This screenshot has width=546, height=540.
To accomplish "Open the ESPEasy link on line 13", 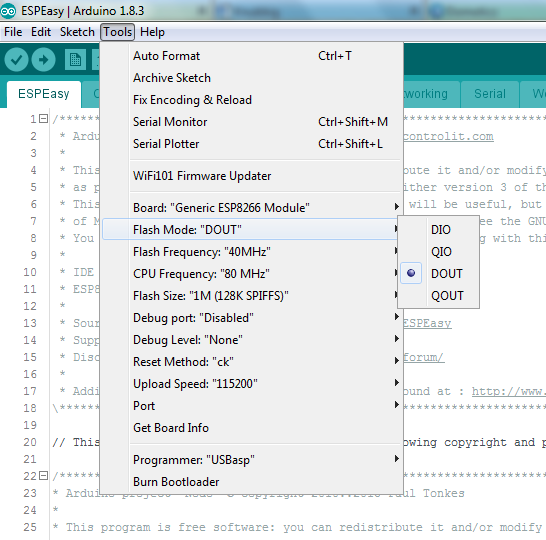I will 427,323.
